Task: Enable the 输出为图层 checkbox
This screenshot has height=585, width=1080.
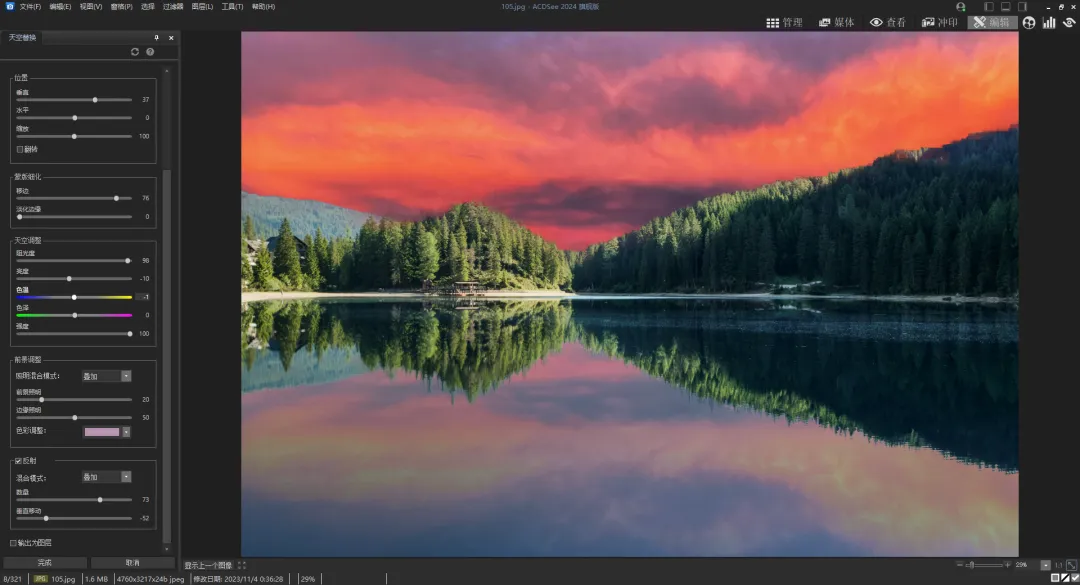Action: [13, 543]
